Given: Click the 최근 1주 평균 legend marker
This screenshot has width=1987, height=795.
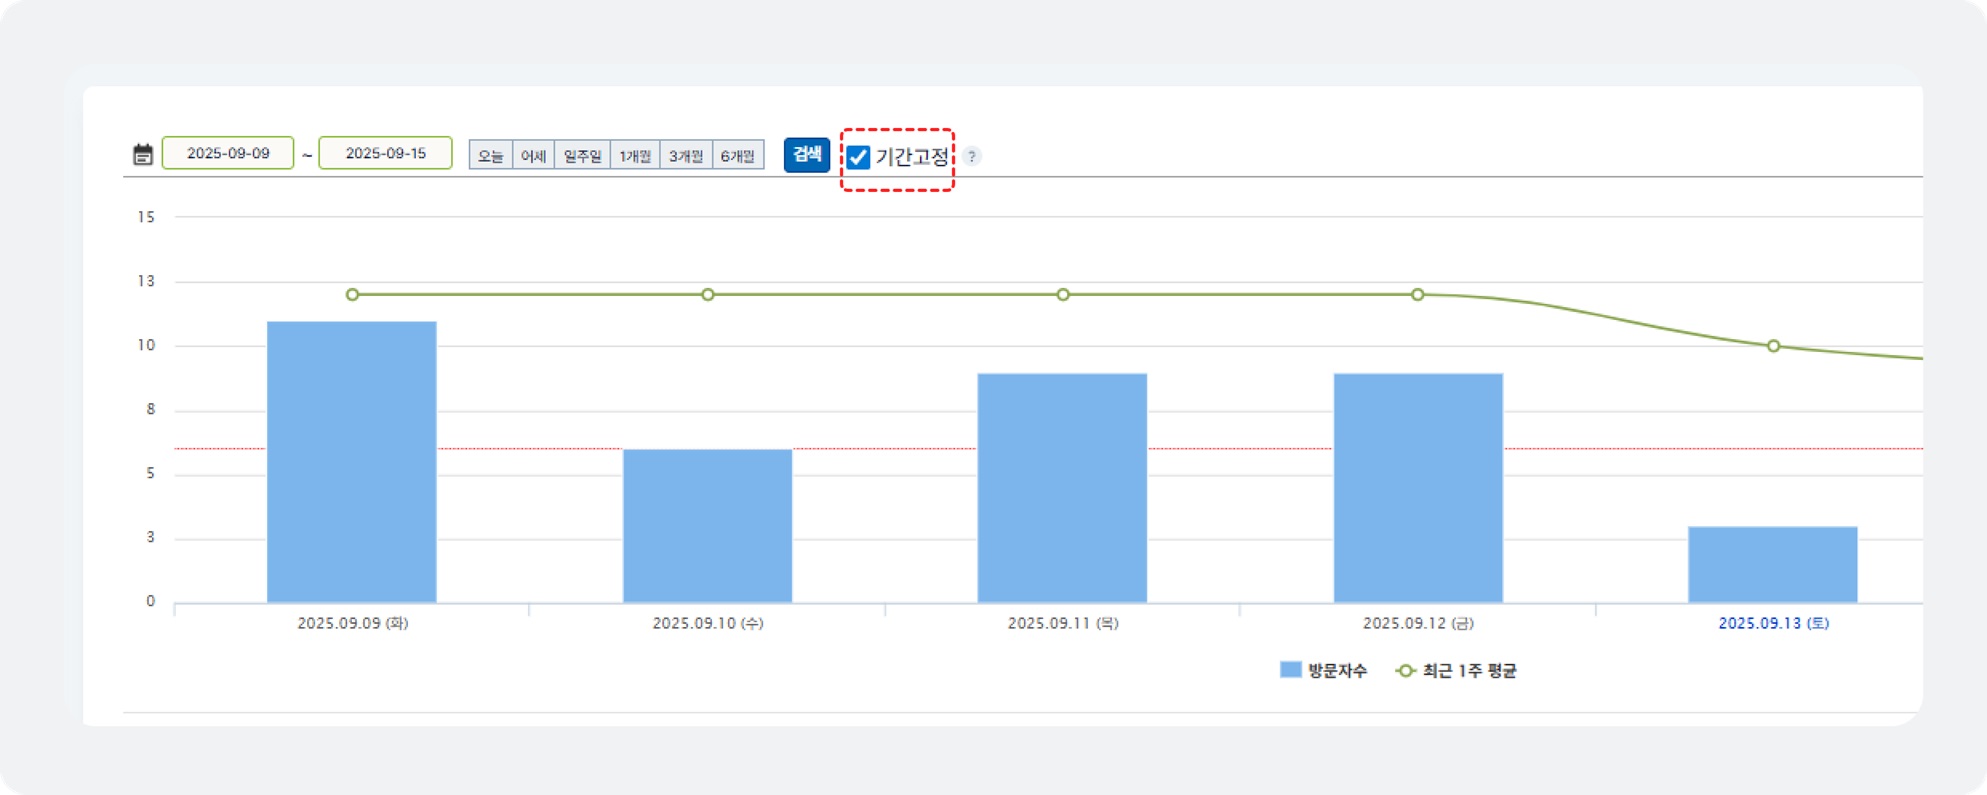Looking at the screenshot, I should tap(1405, 671).
